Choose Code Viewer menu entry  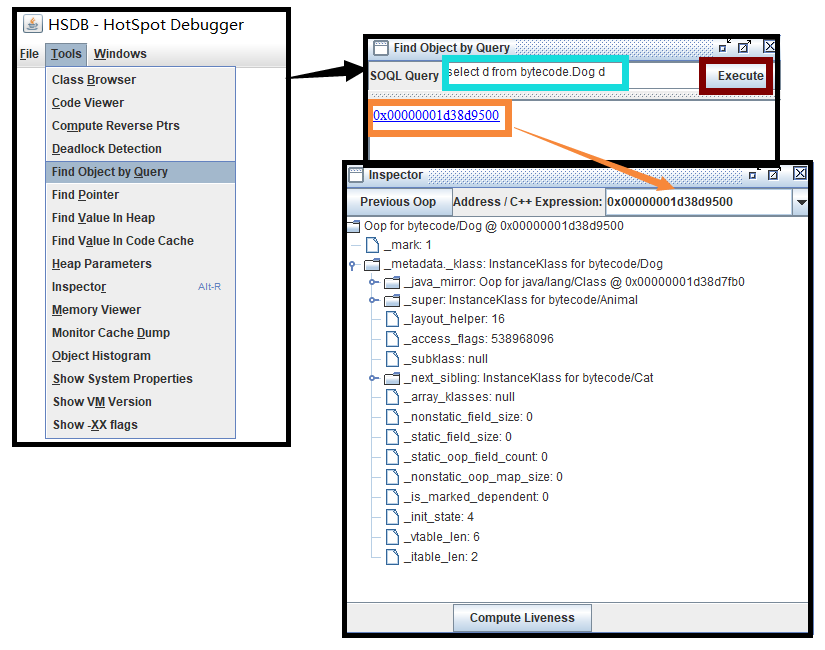pos(140,103)
